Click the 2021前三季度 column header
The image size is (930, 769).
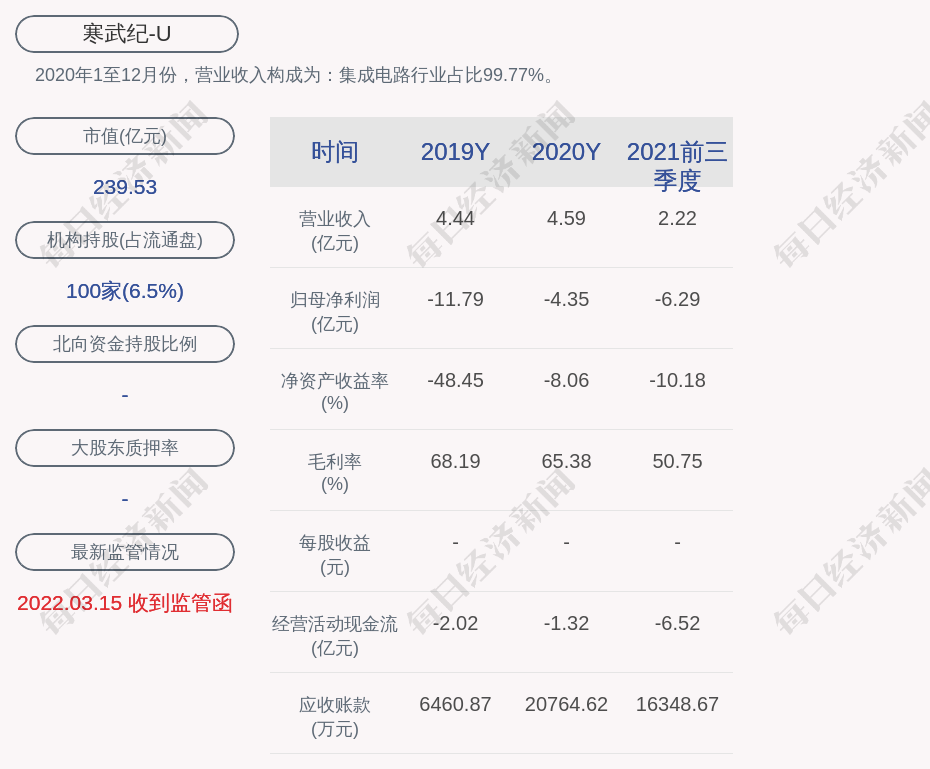pyautogui.click(x=677, y=166)
